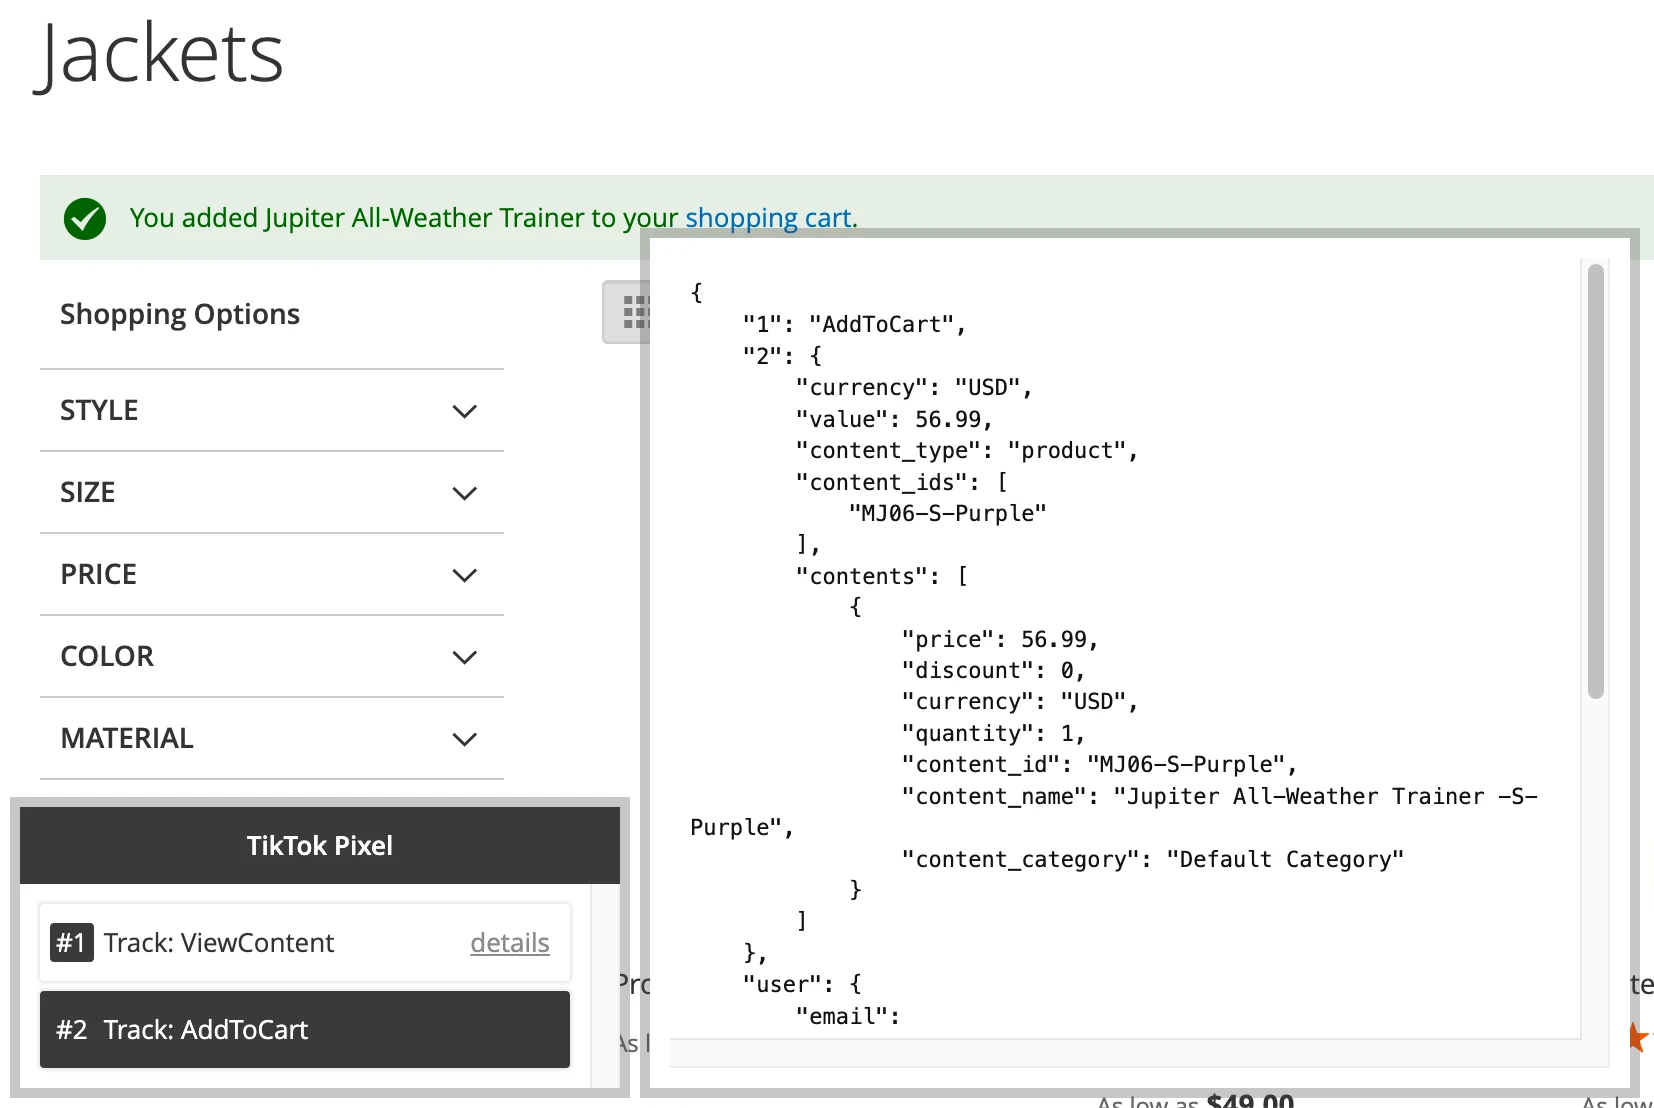
Task: Click the JSON payload vertical scrollbar
Action: tap(1595, 480)
